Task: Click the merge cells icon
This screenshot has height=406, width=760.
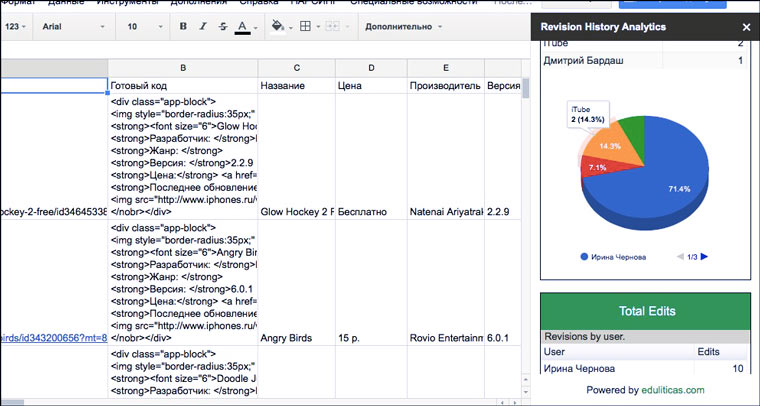Action: [x=334, y=26]
